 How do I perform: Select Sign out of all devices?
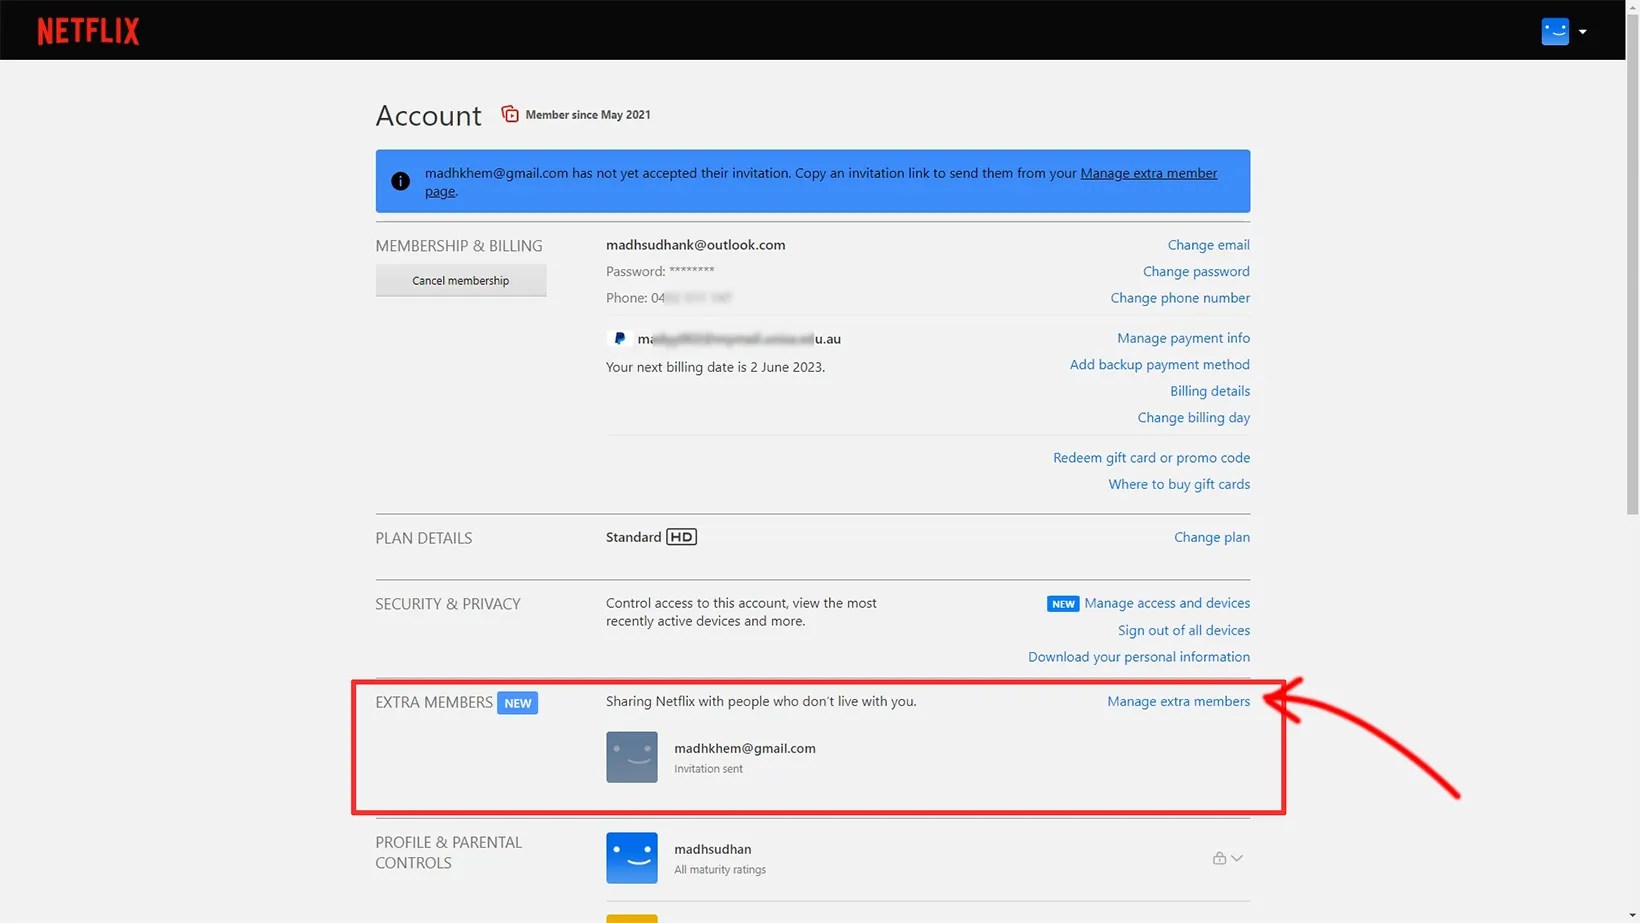pyautogui.click(x=1184, y=630)
